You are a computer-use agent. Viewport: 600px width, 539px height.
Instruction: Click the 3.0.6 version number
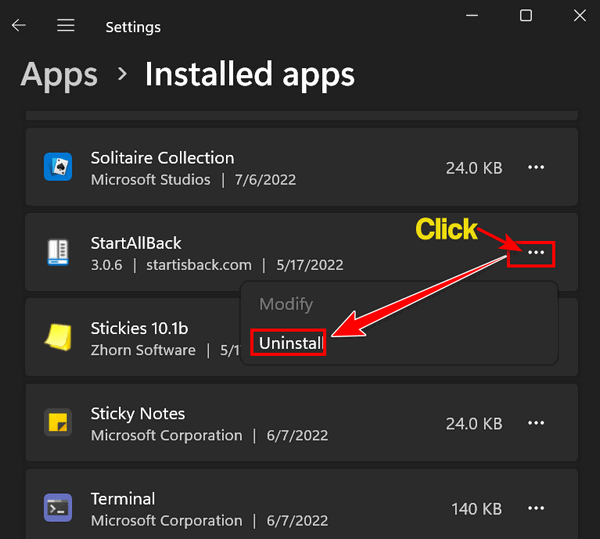(106, 265)
